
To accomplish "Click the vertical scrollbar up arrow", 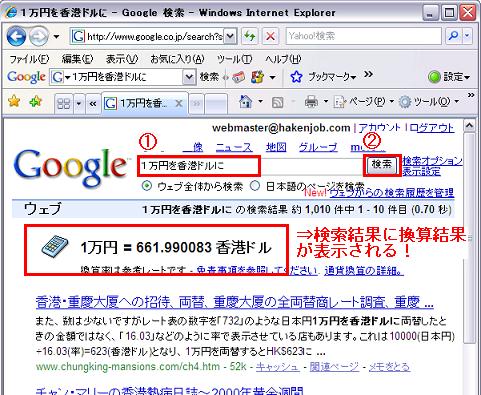I will click(x=469, y=126).
